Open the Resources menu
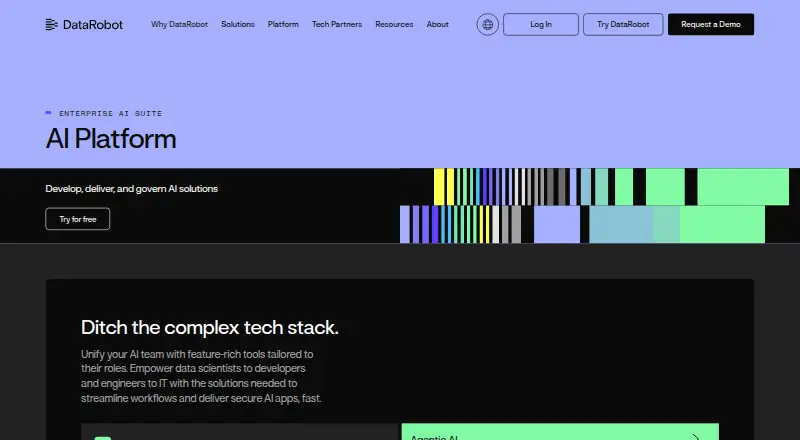Screen dimensions: 800x440 pyautogui.click(x=394, y=25)
